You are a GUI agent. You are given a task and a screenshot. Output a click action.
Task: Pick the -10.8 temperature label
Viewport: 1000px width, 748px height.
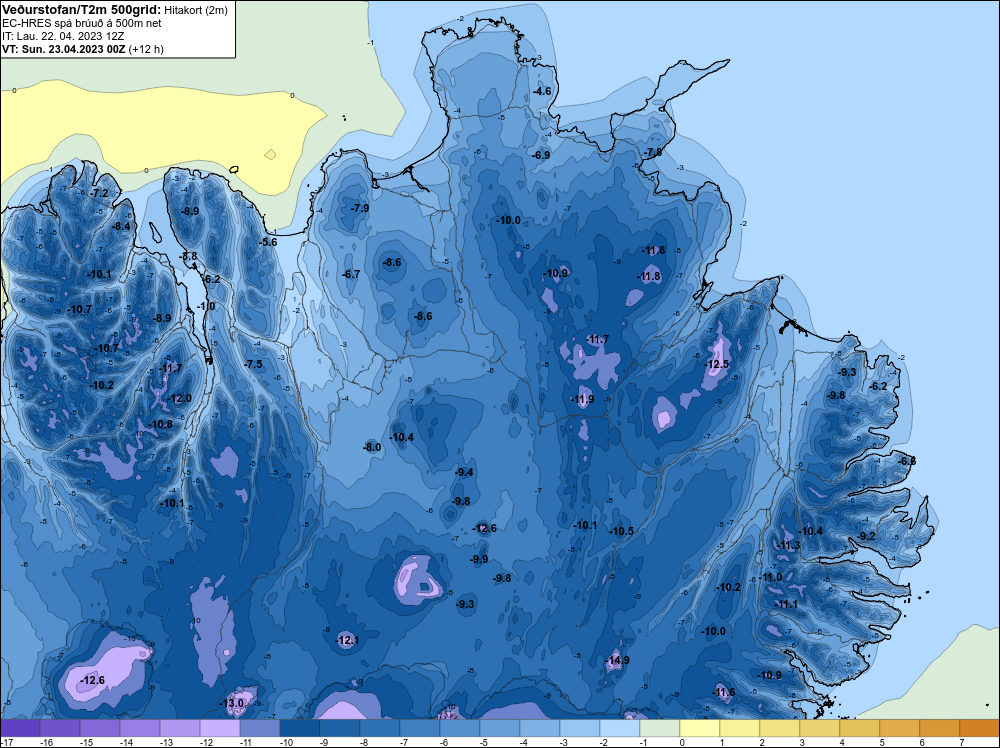pos(161,424)
